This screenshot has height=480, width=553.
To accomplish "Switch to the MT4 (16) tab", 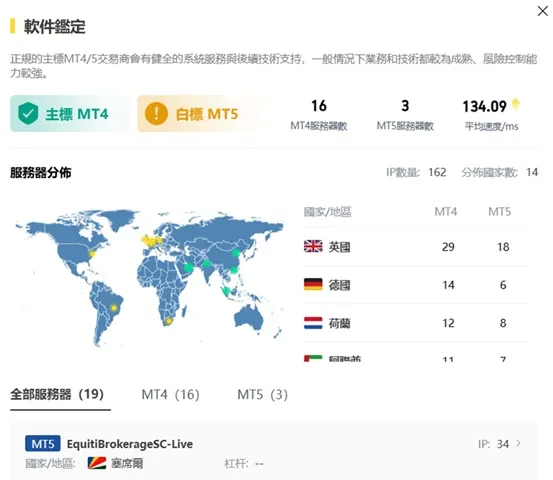I will tap(170, 394).
